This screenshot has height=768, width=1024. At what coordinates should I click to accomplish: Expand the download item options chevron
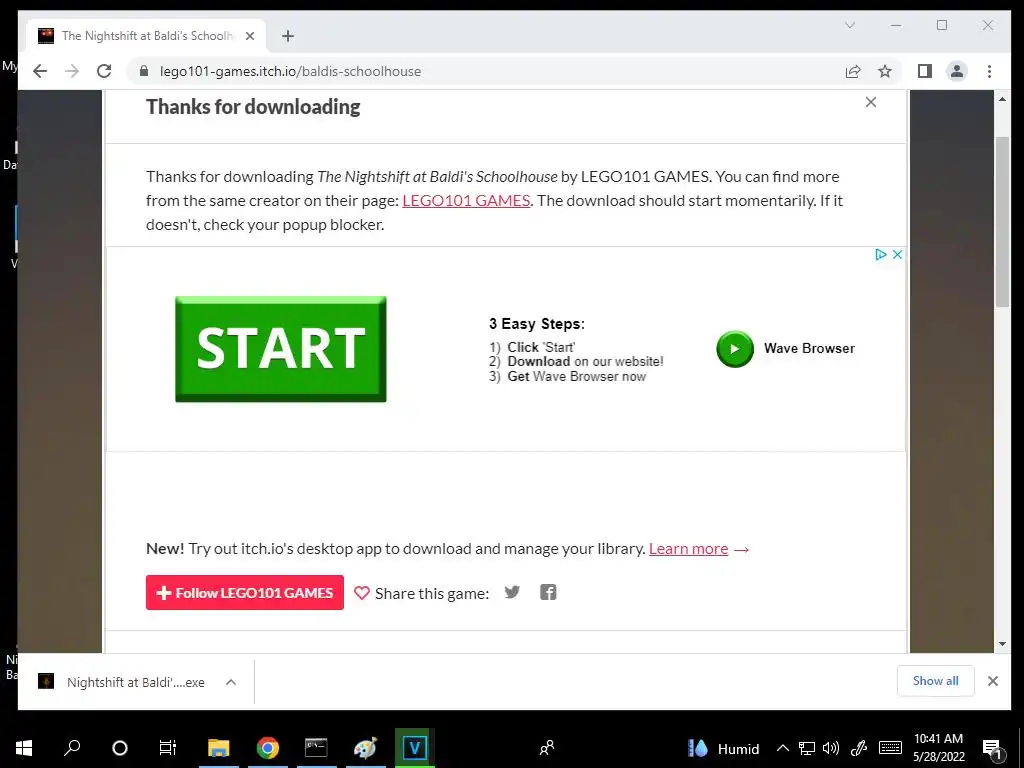coord(231,682)
